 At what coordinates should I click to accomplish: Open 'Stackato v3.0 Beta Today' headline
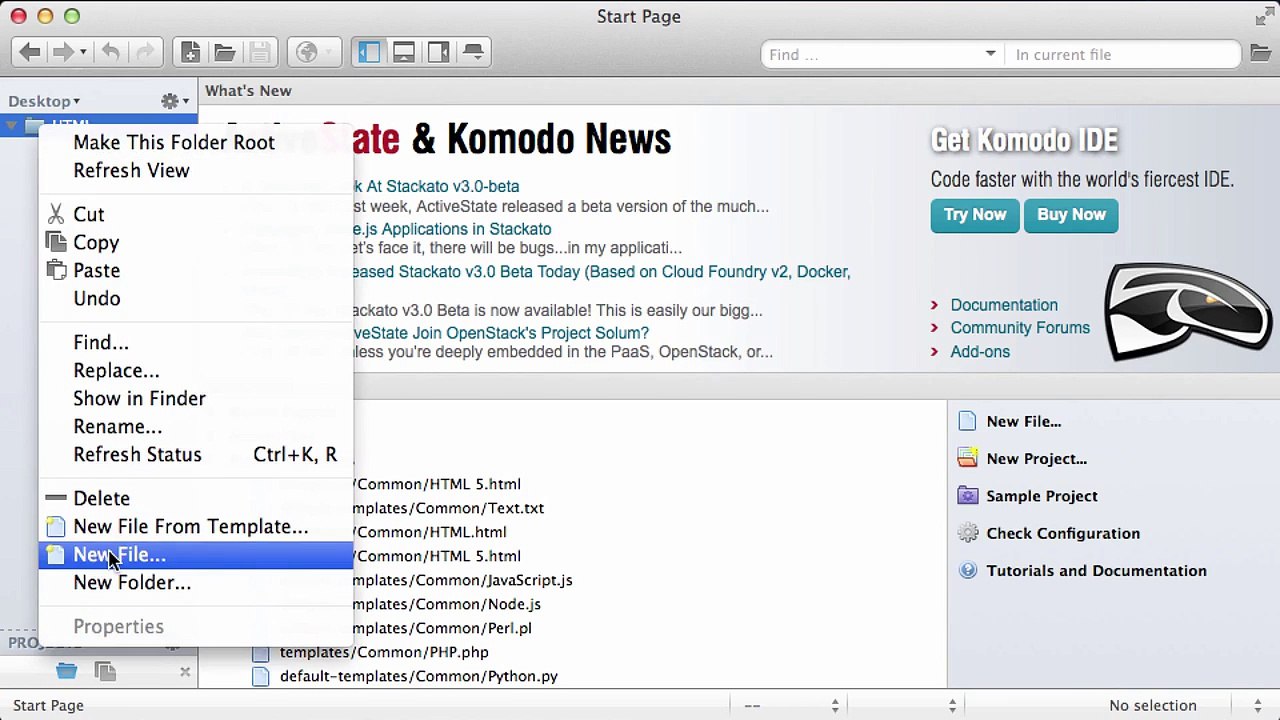click(x=602, y=272)
